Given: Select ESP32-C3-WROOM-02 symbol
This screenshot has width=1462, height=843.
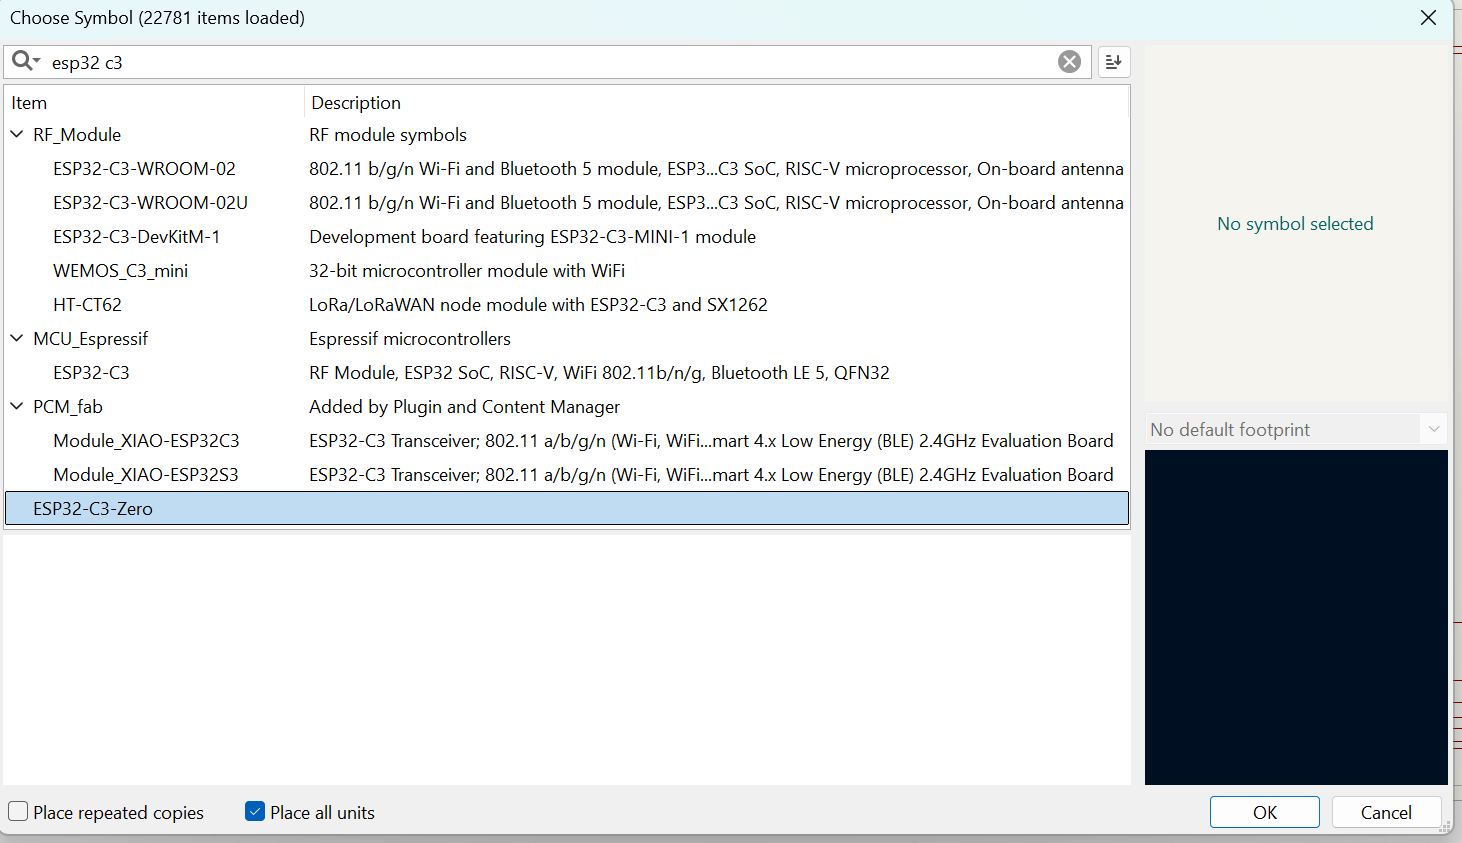Looking at the screenshot, I should click(x=144, y=169).
